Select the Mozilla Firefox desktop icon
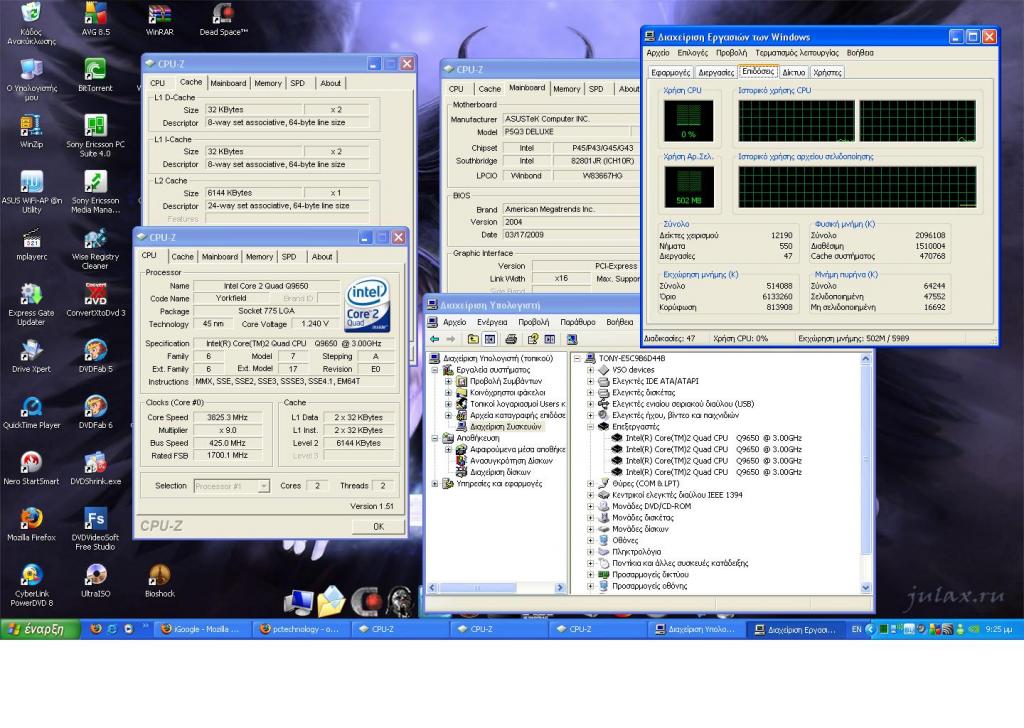This screenshot has height=728, width=1024. click(x=31, y=524)
